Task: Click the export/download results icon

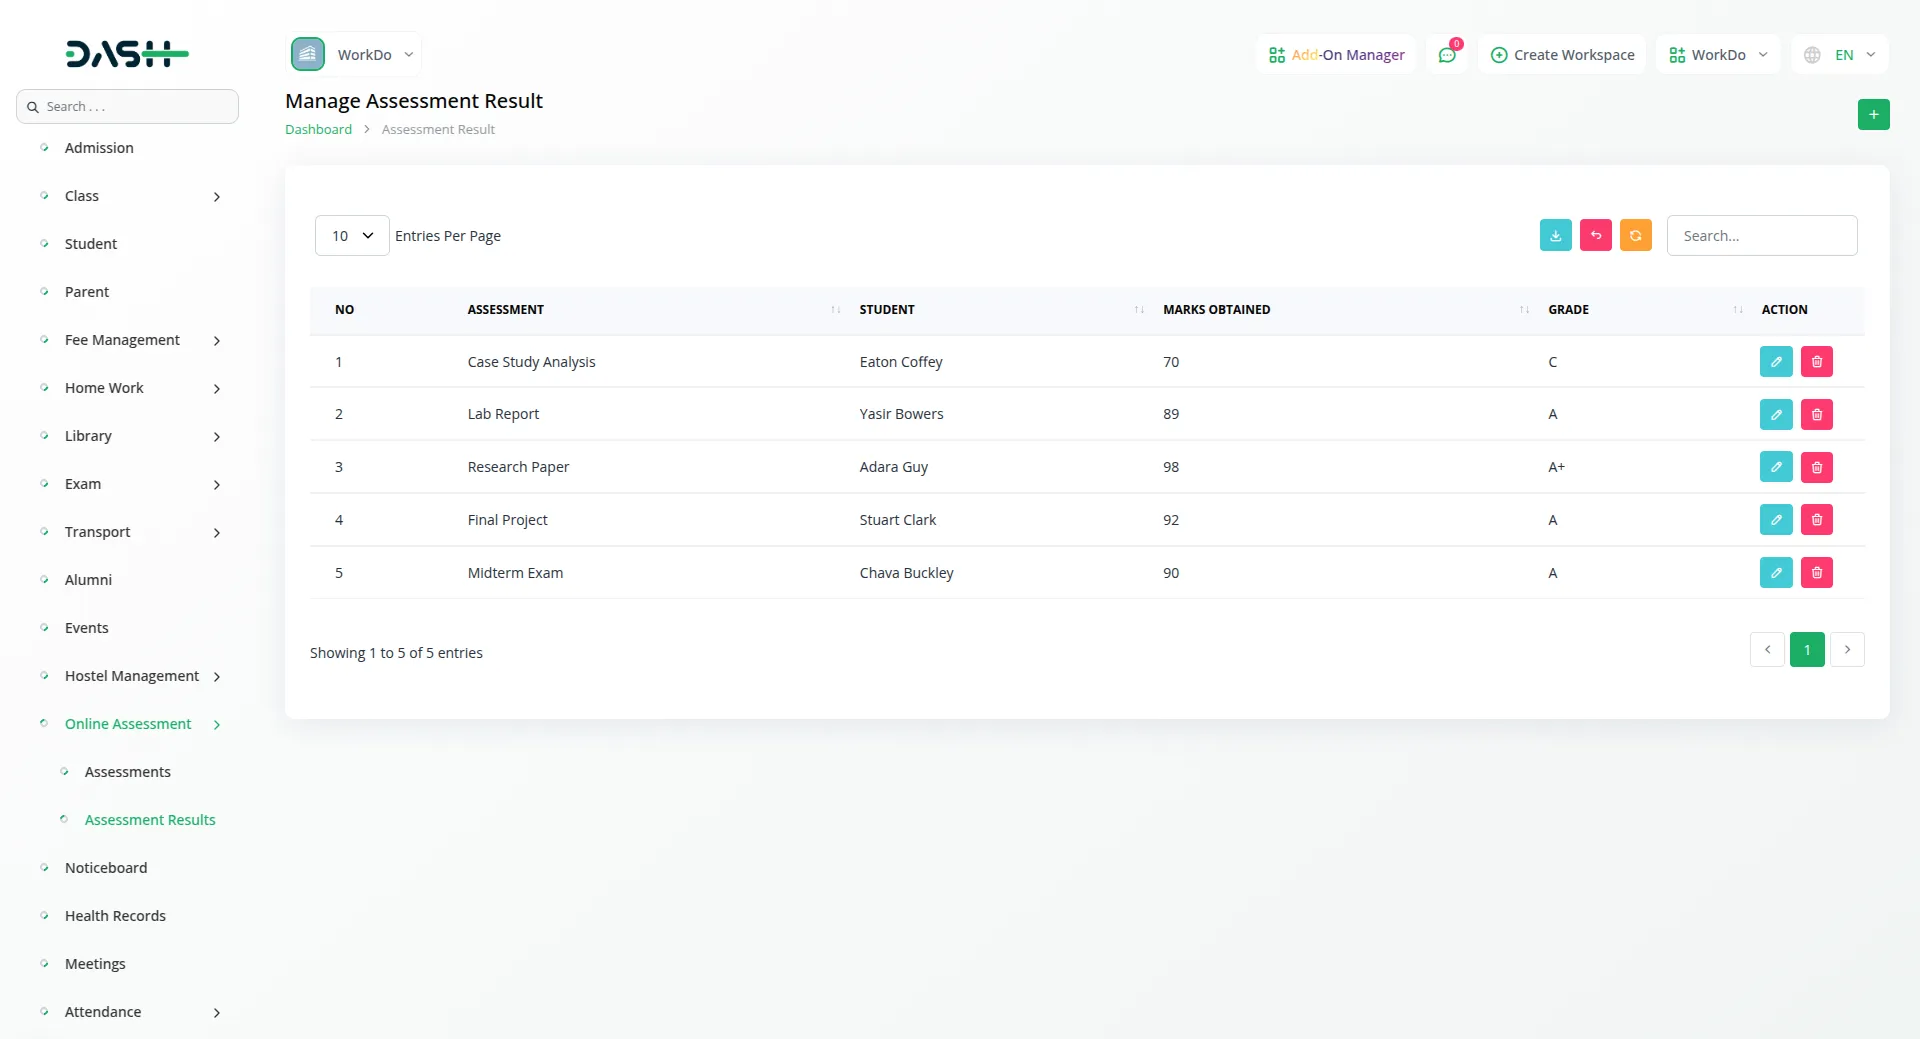Action: pyautogui.click(x=1555, y=235)
